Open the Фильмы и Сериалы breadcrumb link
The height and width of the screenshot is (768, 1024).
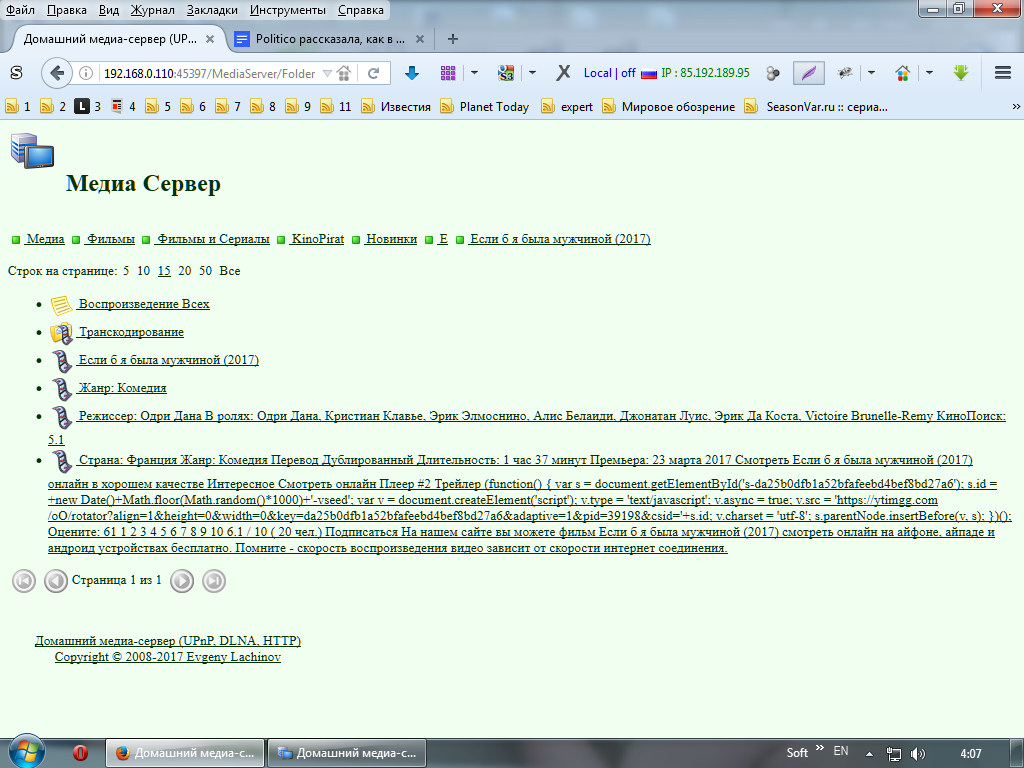[213, 239]
